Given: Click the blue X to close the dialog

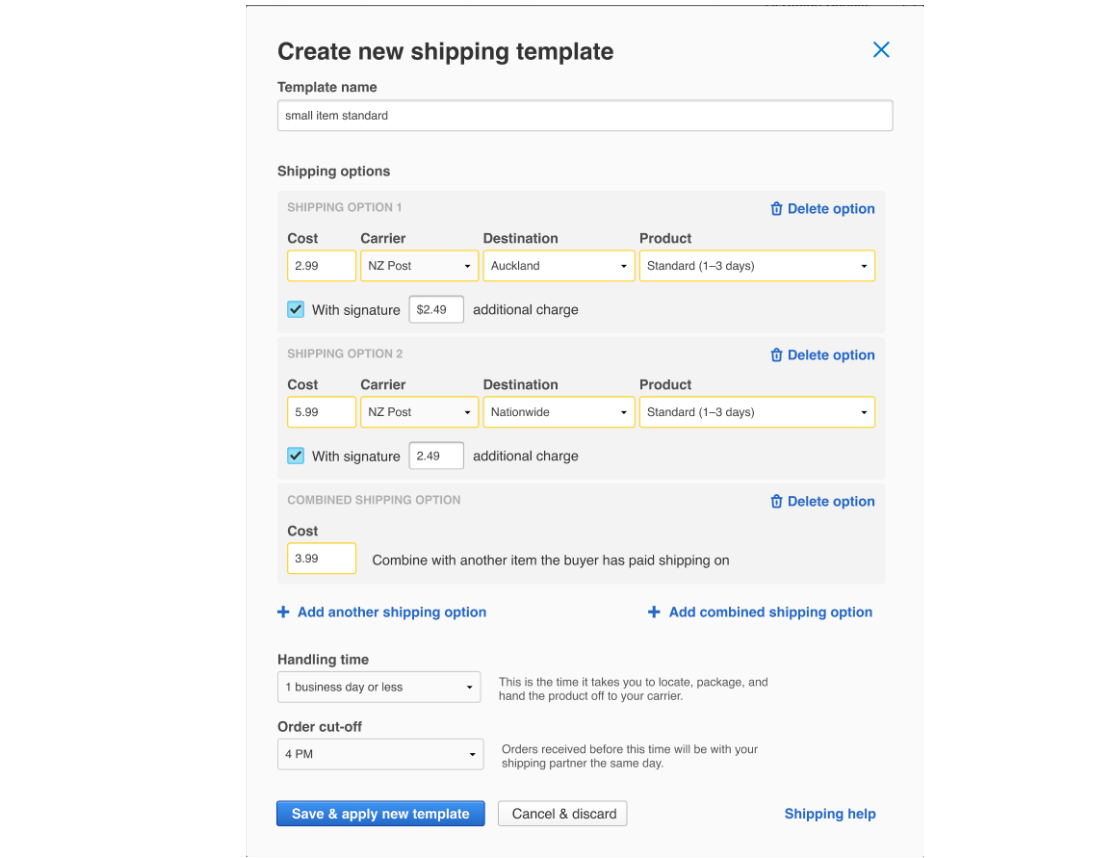Looking at the screenshot, I should click(x=881, y=49).
